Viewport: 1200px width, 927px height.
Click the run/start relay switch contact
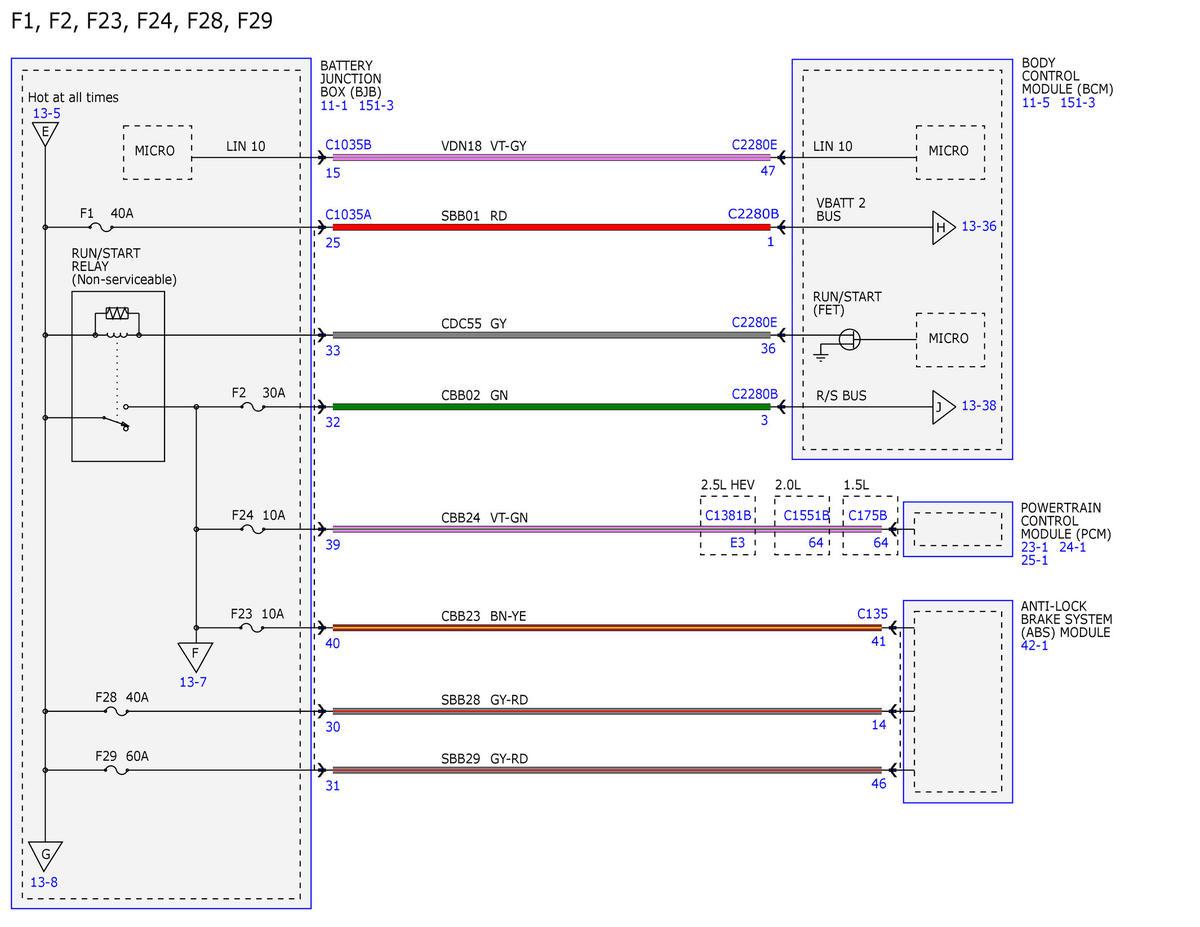pos(117,418)
